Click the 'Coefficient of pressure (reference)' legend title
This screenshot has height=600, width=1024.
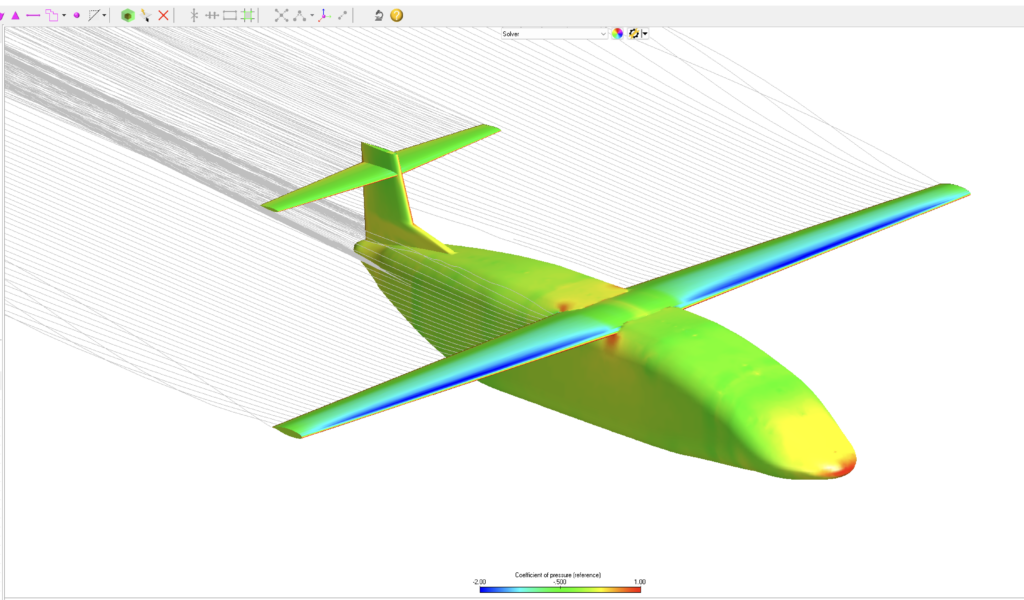[x=558, y=575]
